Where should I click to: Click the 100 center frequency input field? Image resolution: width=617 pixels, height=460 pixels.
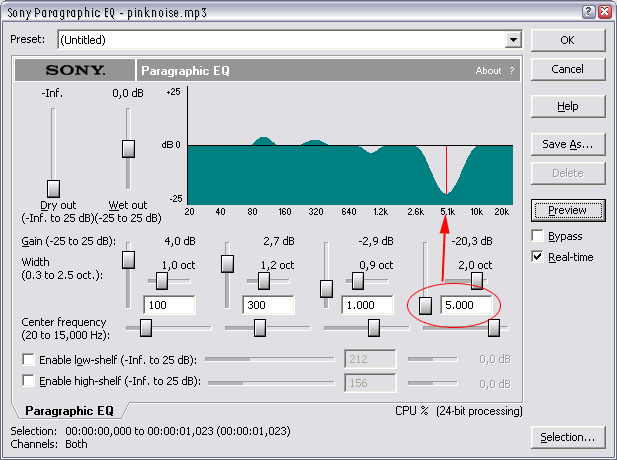click(x=169, y=305)
